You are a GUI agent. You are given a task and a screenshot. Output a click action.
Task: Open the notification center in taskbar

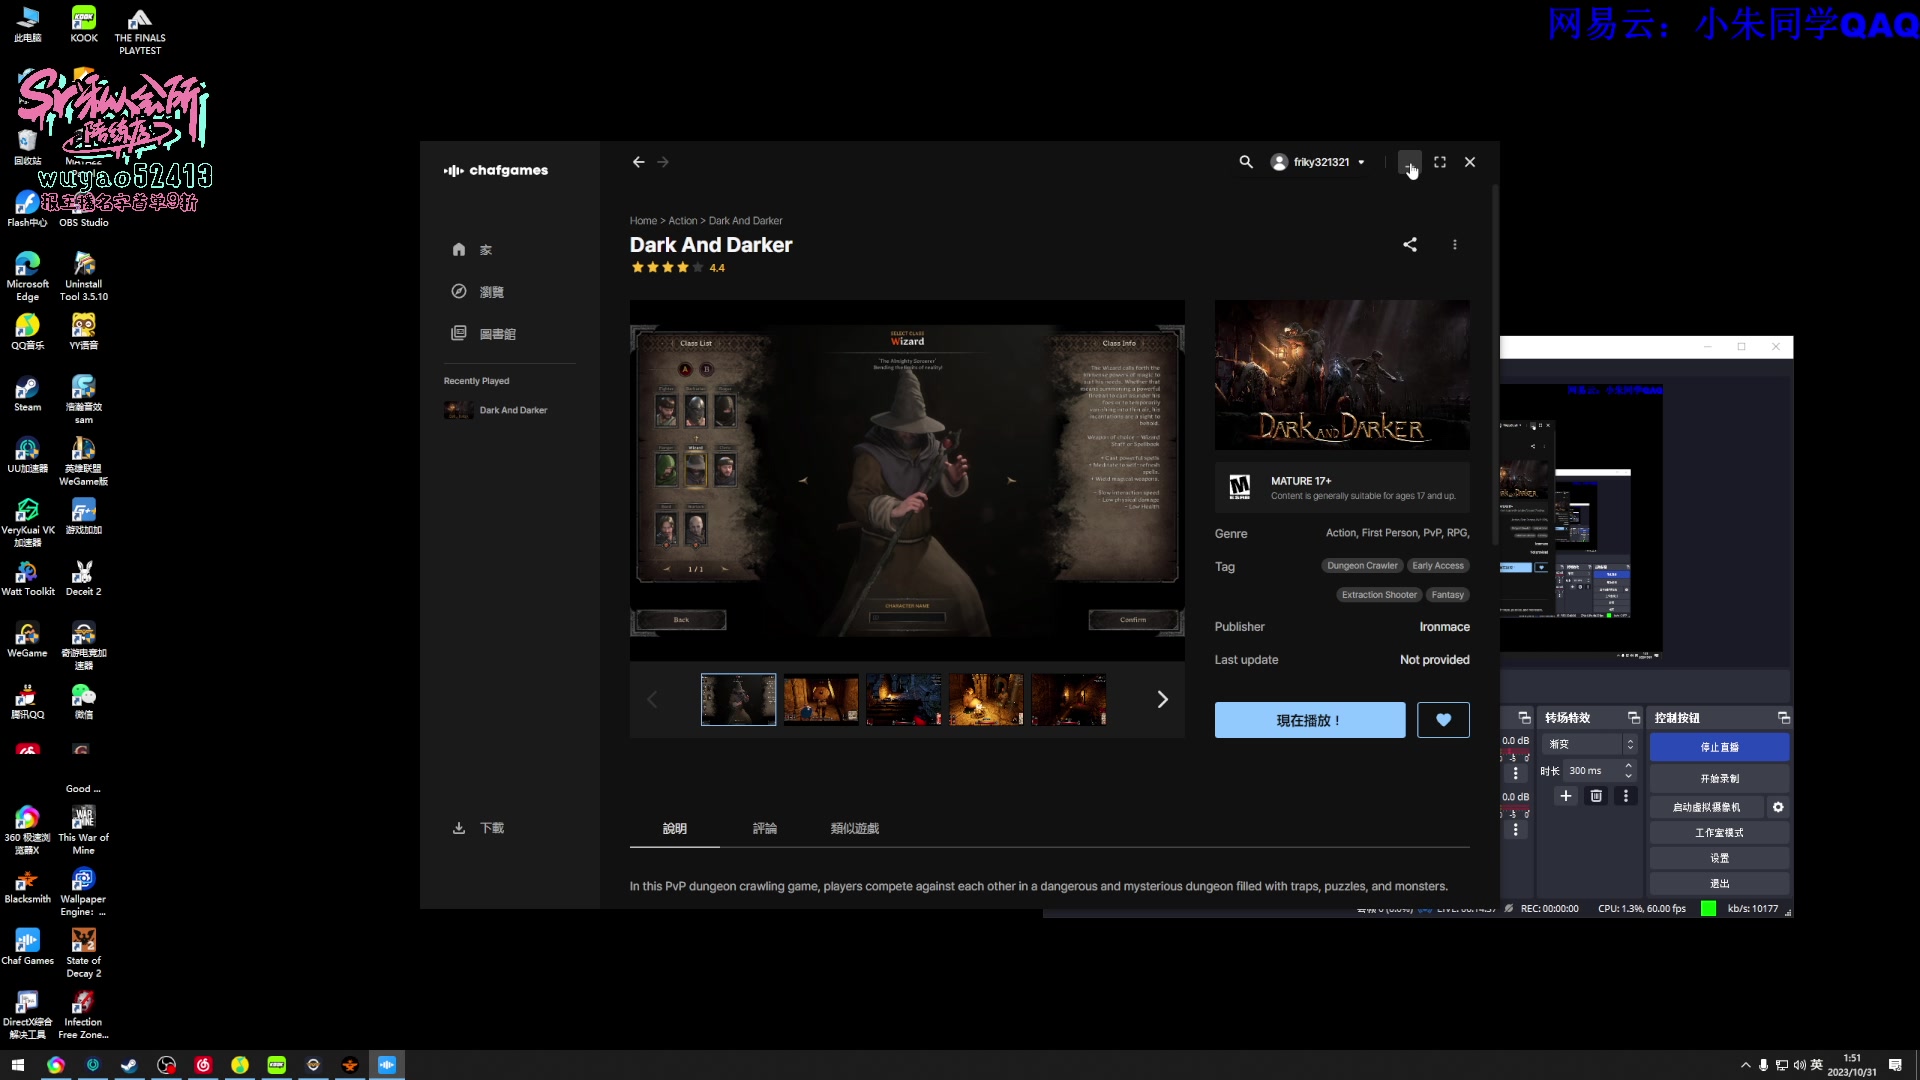tap(1895, 1065)
